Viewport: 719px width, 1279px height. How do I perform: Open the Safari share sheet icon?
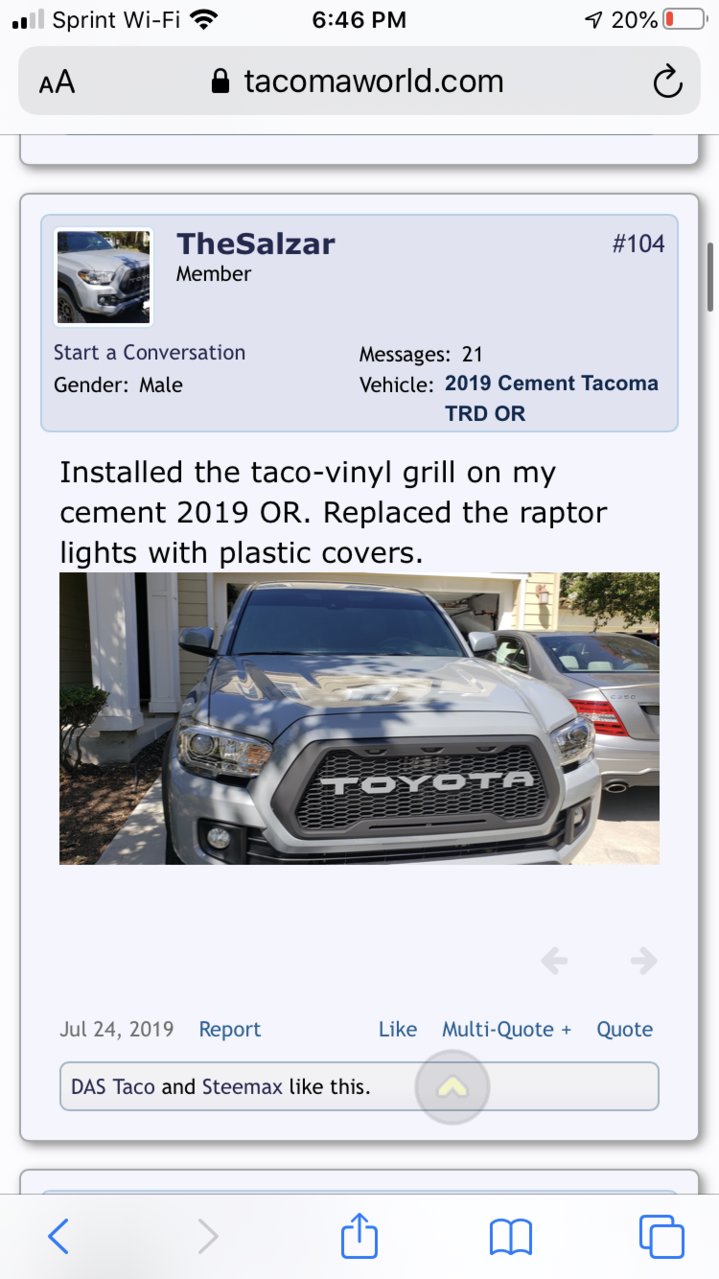(x=359, y=1235)
